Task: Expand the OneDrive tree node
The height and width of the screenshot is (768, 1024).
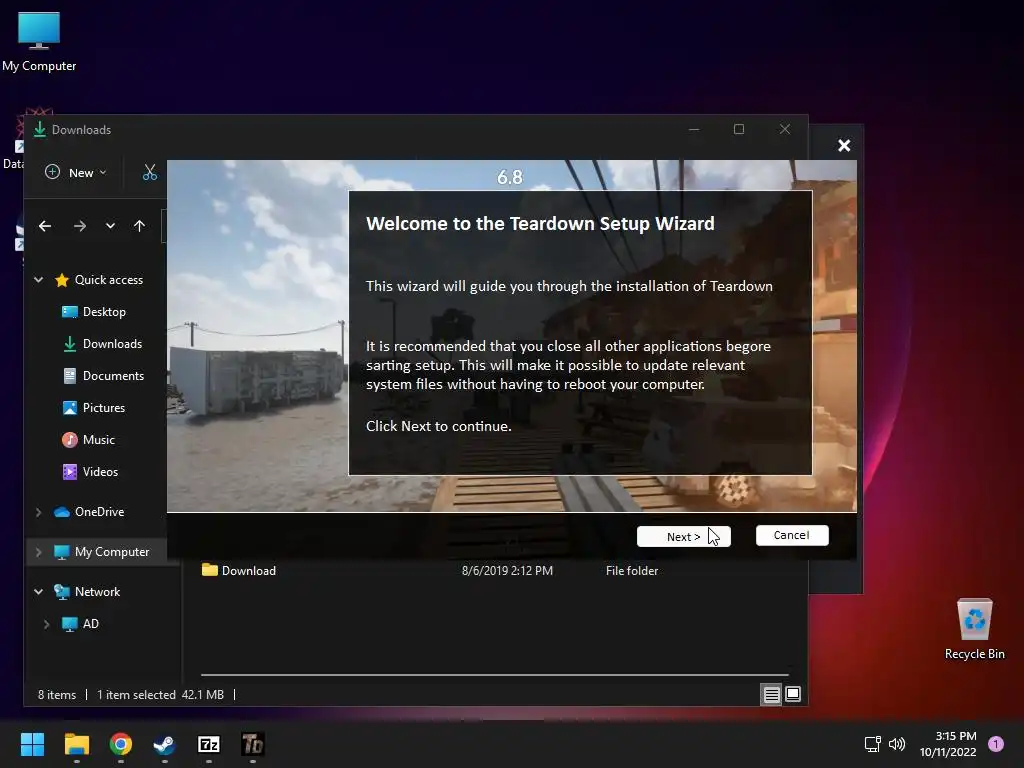Action: (x=39, y=512)
